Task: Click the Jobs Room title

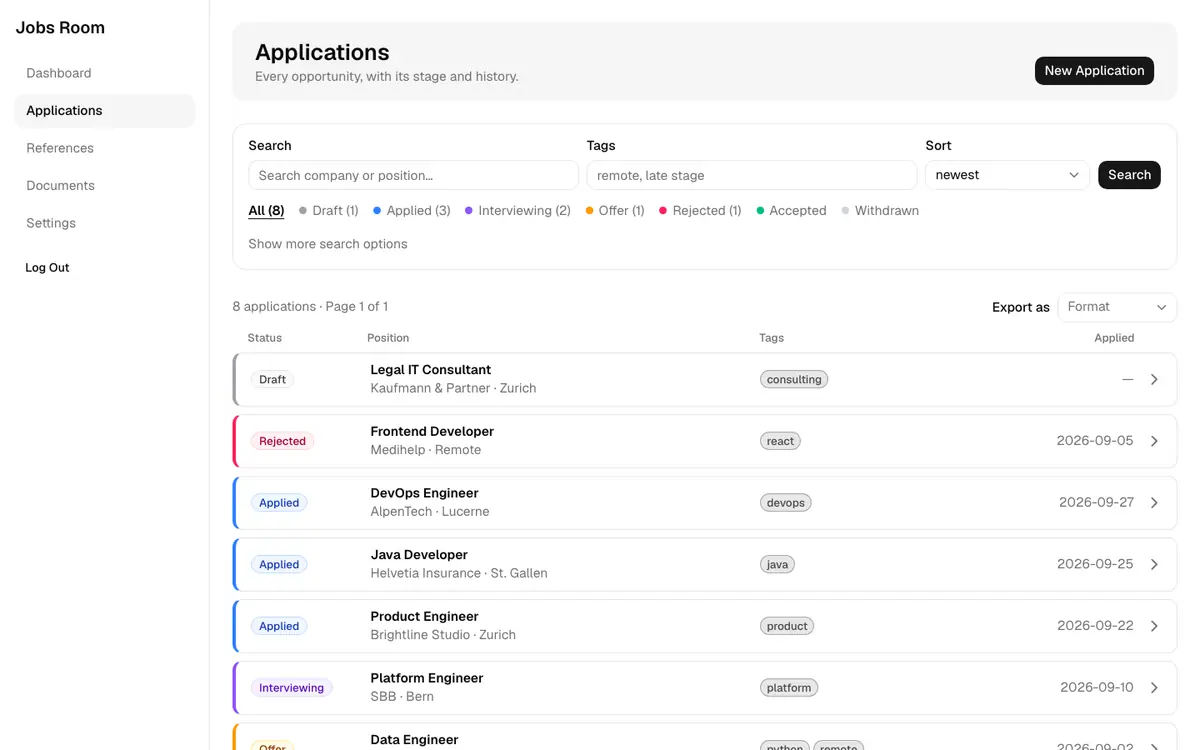Action: (60, 28)
